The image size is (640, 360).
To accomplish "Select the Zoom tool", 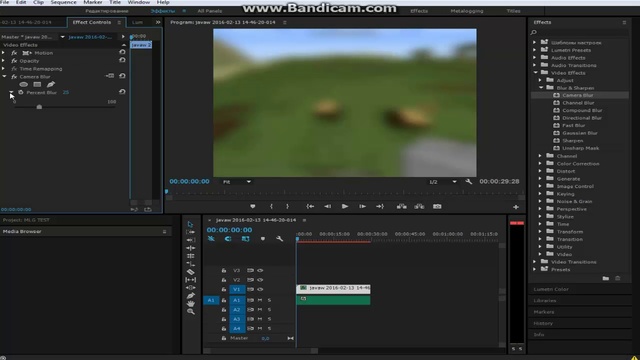I will click(190, 311).
